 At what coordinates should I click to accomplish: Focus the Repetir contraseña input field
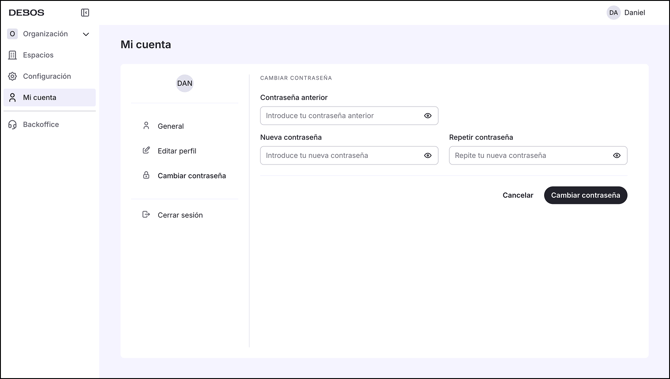pos(538,156)
